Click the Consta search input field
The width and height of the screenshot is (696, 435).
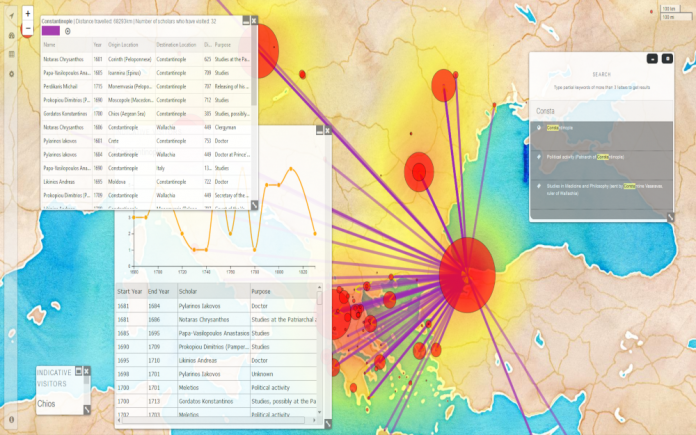pos(601,111)
